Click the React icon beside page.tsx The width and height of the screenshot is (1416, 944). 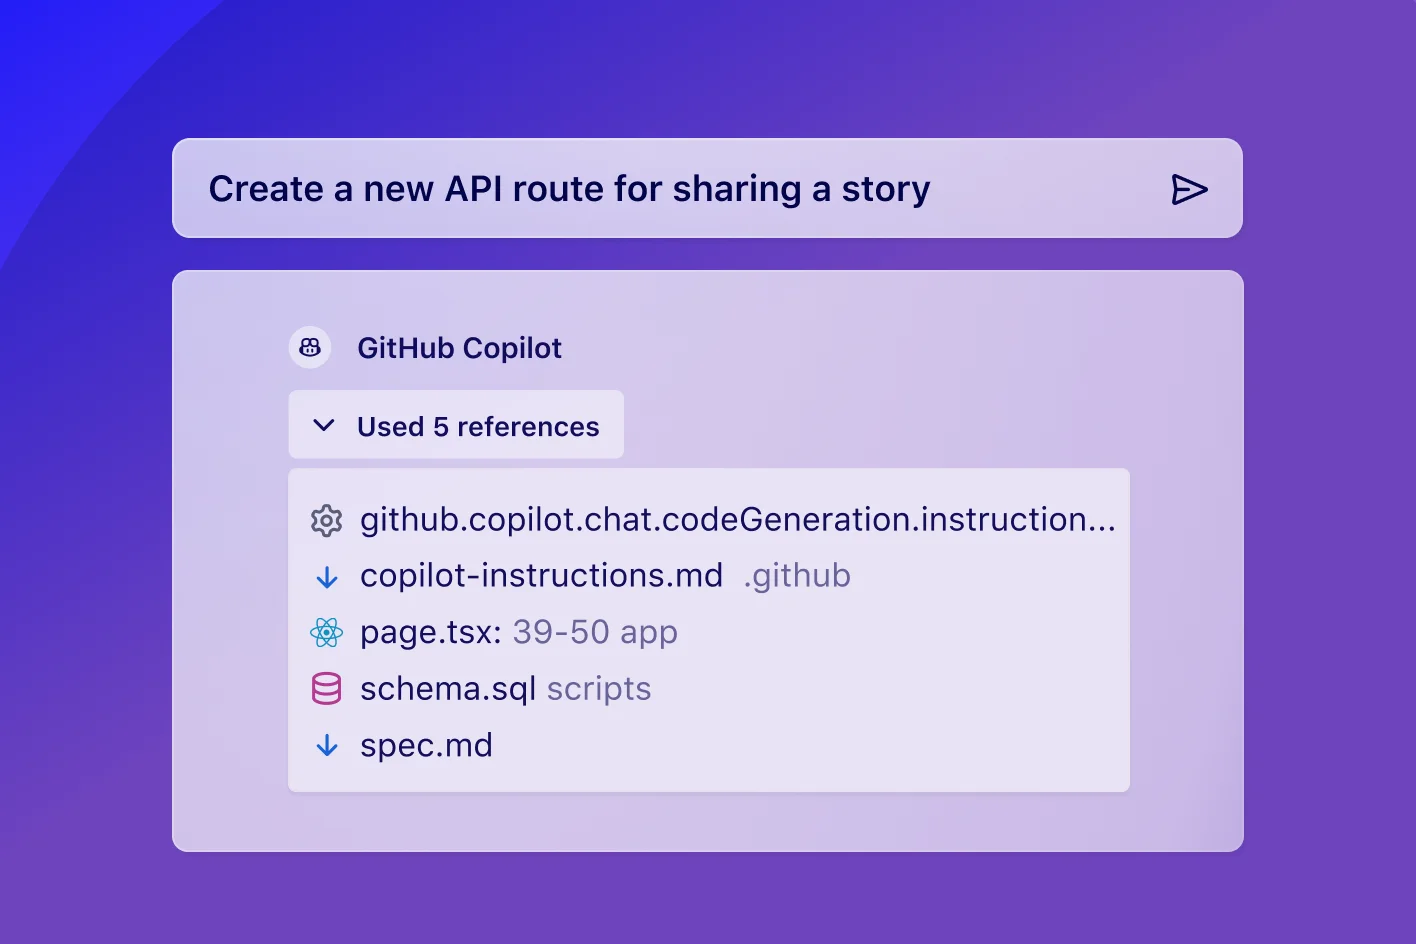pyautogui.click(x=326, y=633)
